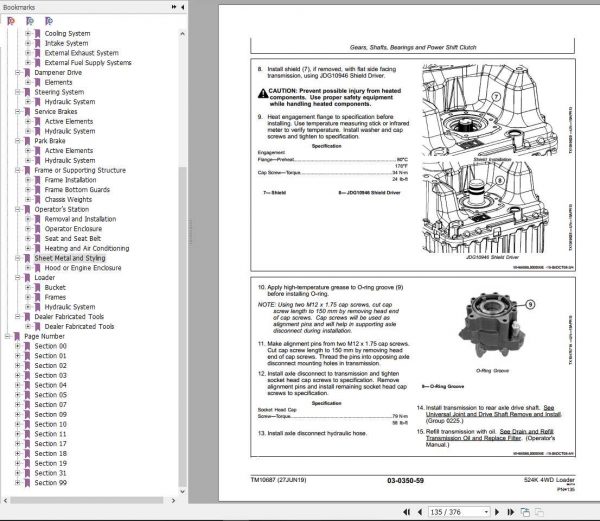Collapse bookmarks panel arrow icon
Viewport: 600px width, 521px height.
[183, 7]
